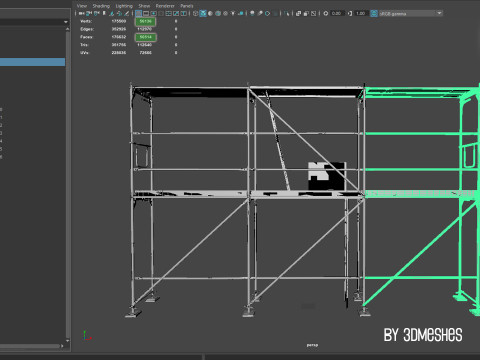The height and width of the screenshot is (360, 480).
Task: Click the camera Bookmarks icon
Action: pyautogui.click(x=104, y=13)
